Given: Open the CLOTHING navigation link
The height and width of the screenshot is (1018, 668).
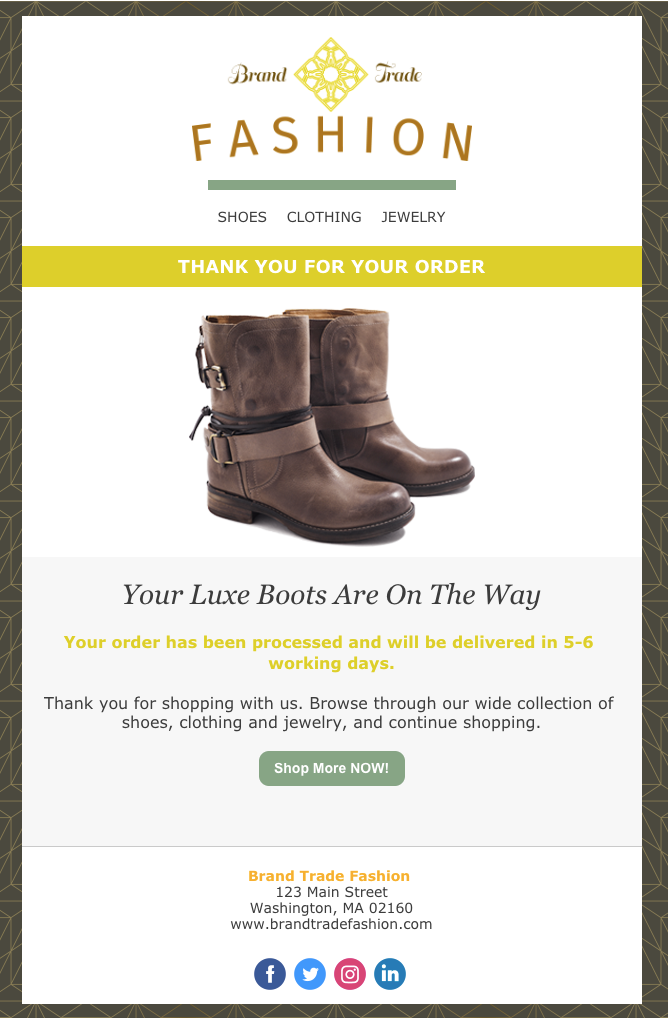Looking at the screenshot, I should [x=324, y=217].
